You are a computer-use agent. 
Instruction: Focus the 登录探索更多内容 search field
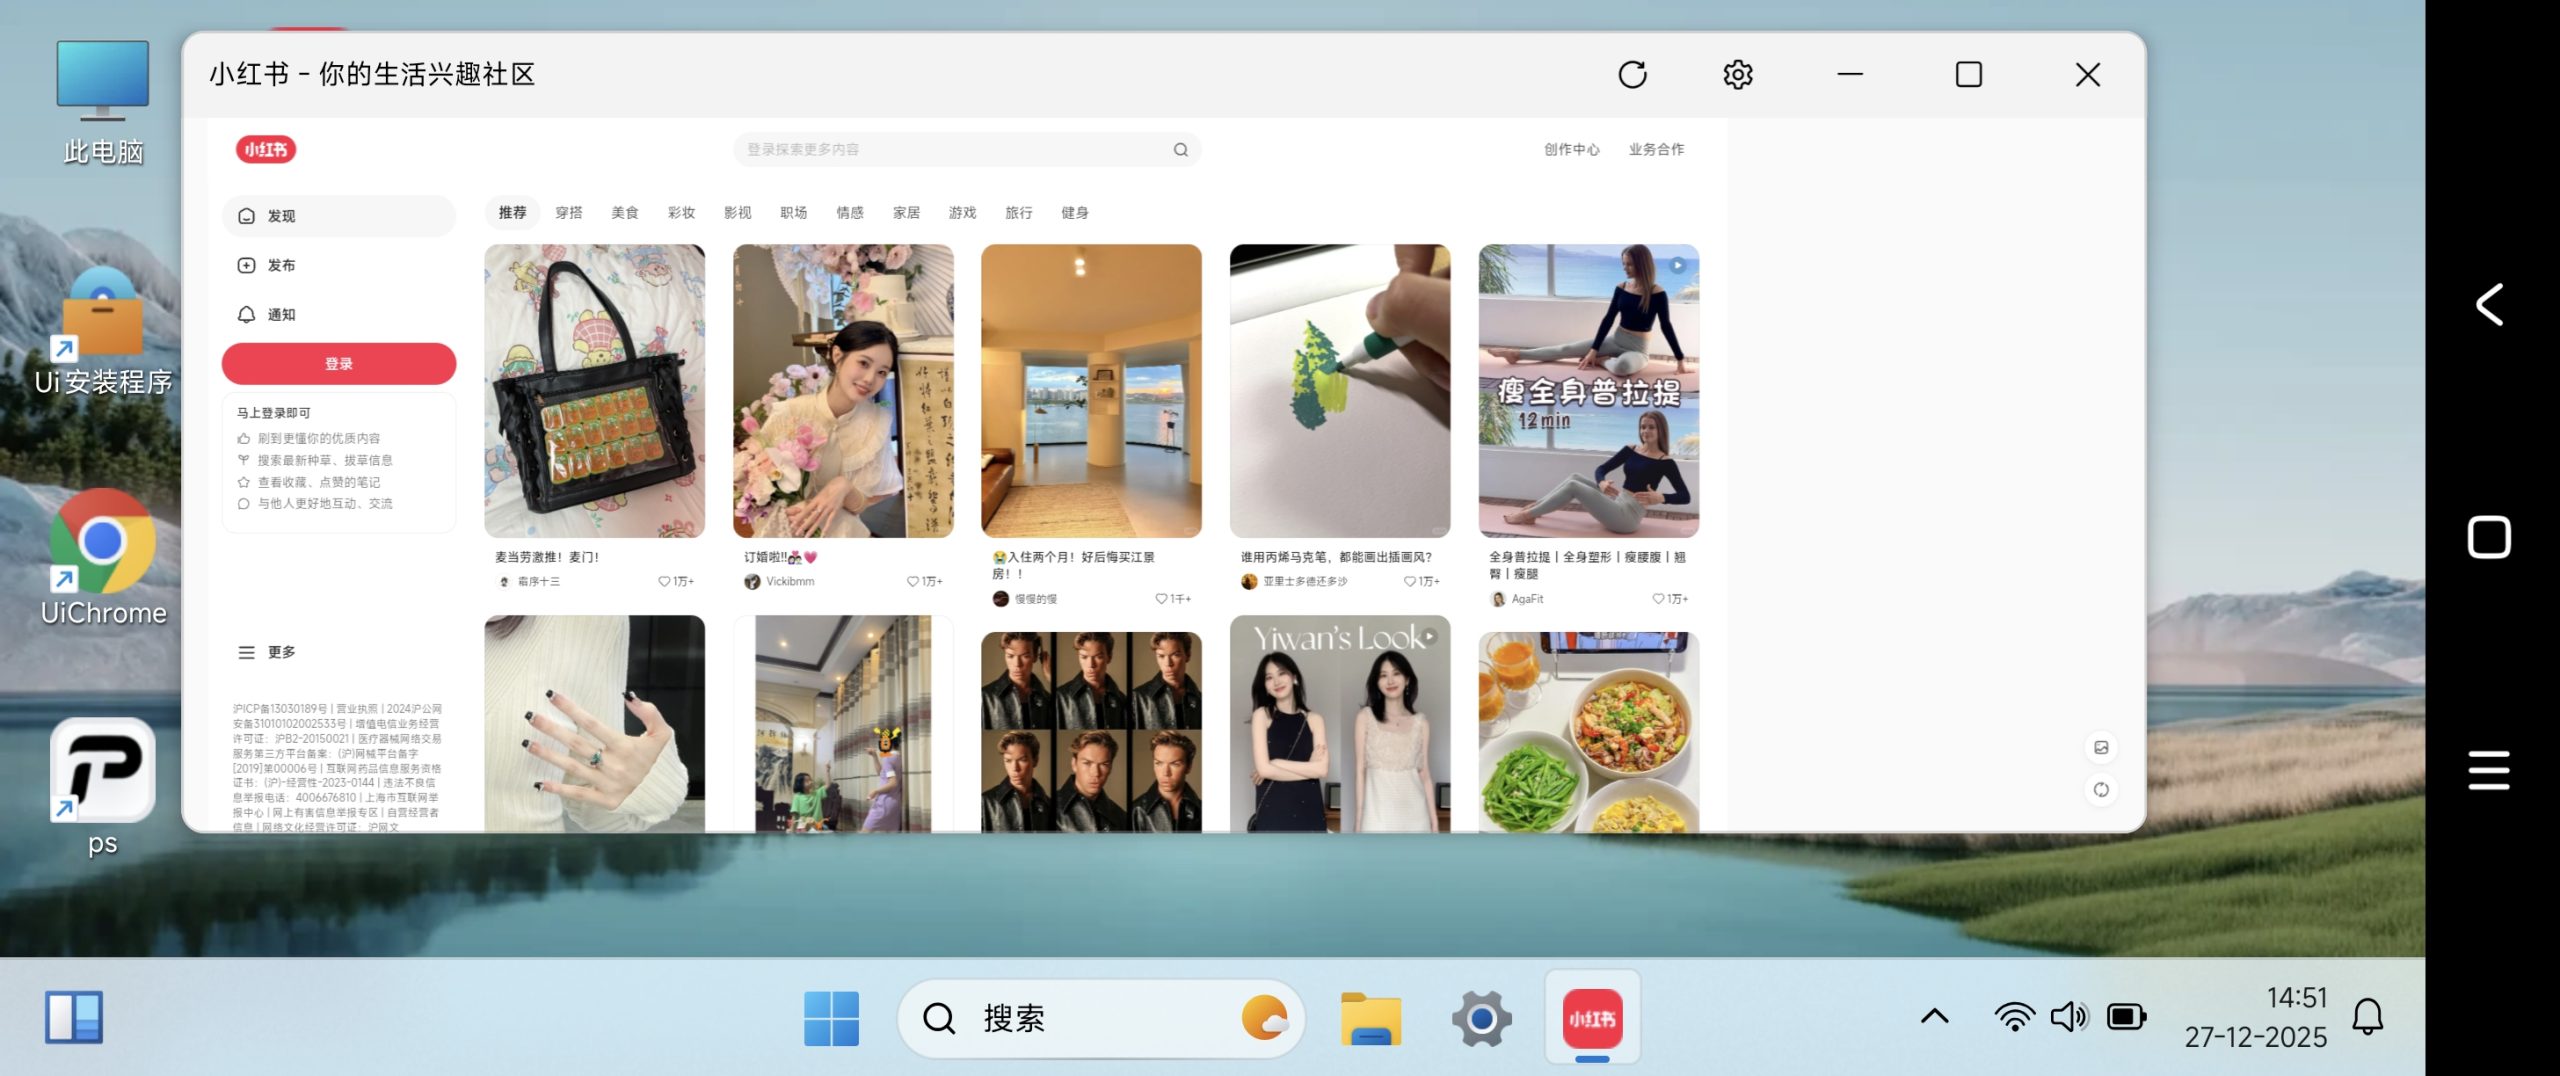point(950,150)
